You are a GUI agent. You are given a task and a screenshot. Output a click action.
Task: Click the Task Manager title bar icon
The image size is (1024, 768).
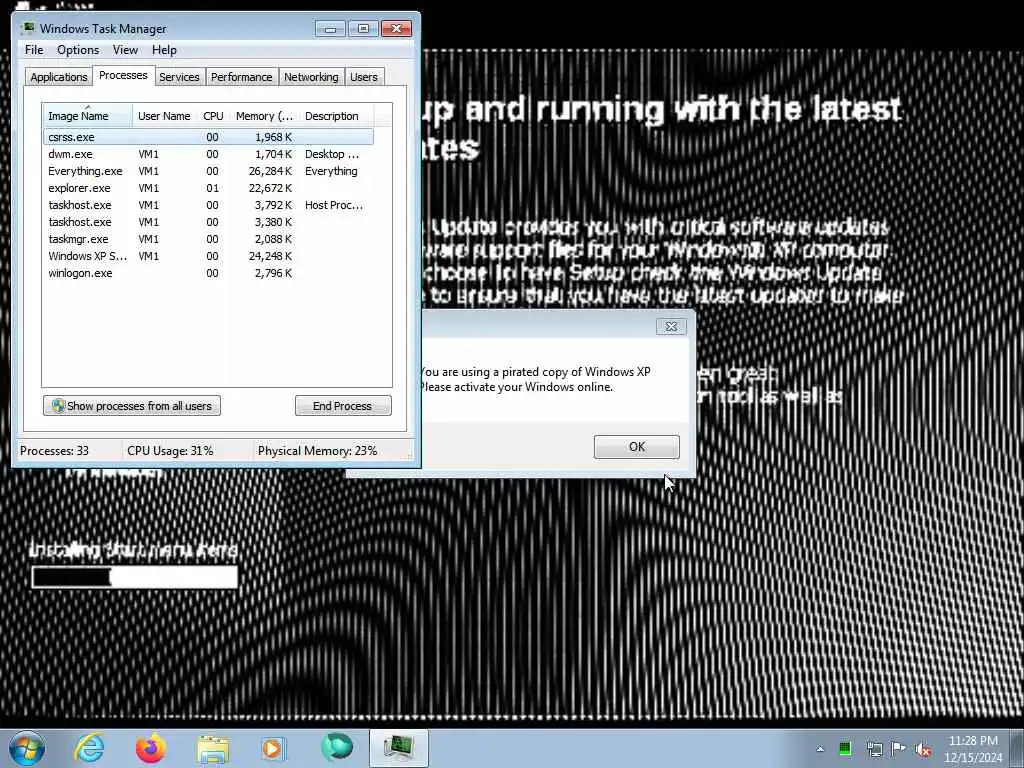coord(28,28)
